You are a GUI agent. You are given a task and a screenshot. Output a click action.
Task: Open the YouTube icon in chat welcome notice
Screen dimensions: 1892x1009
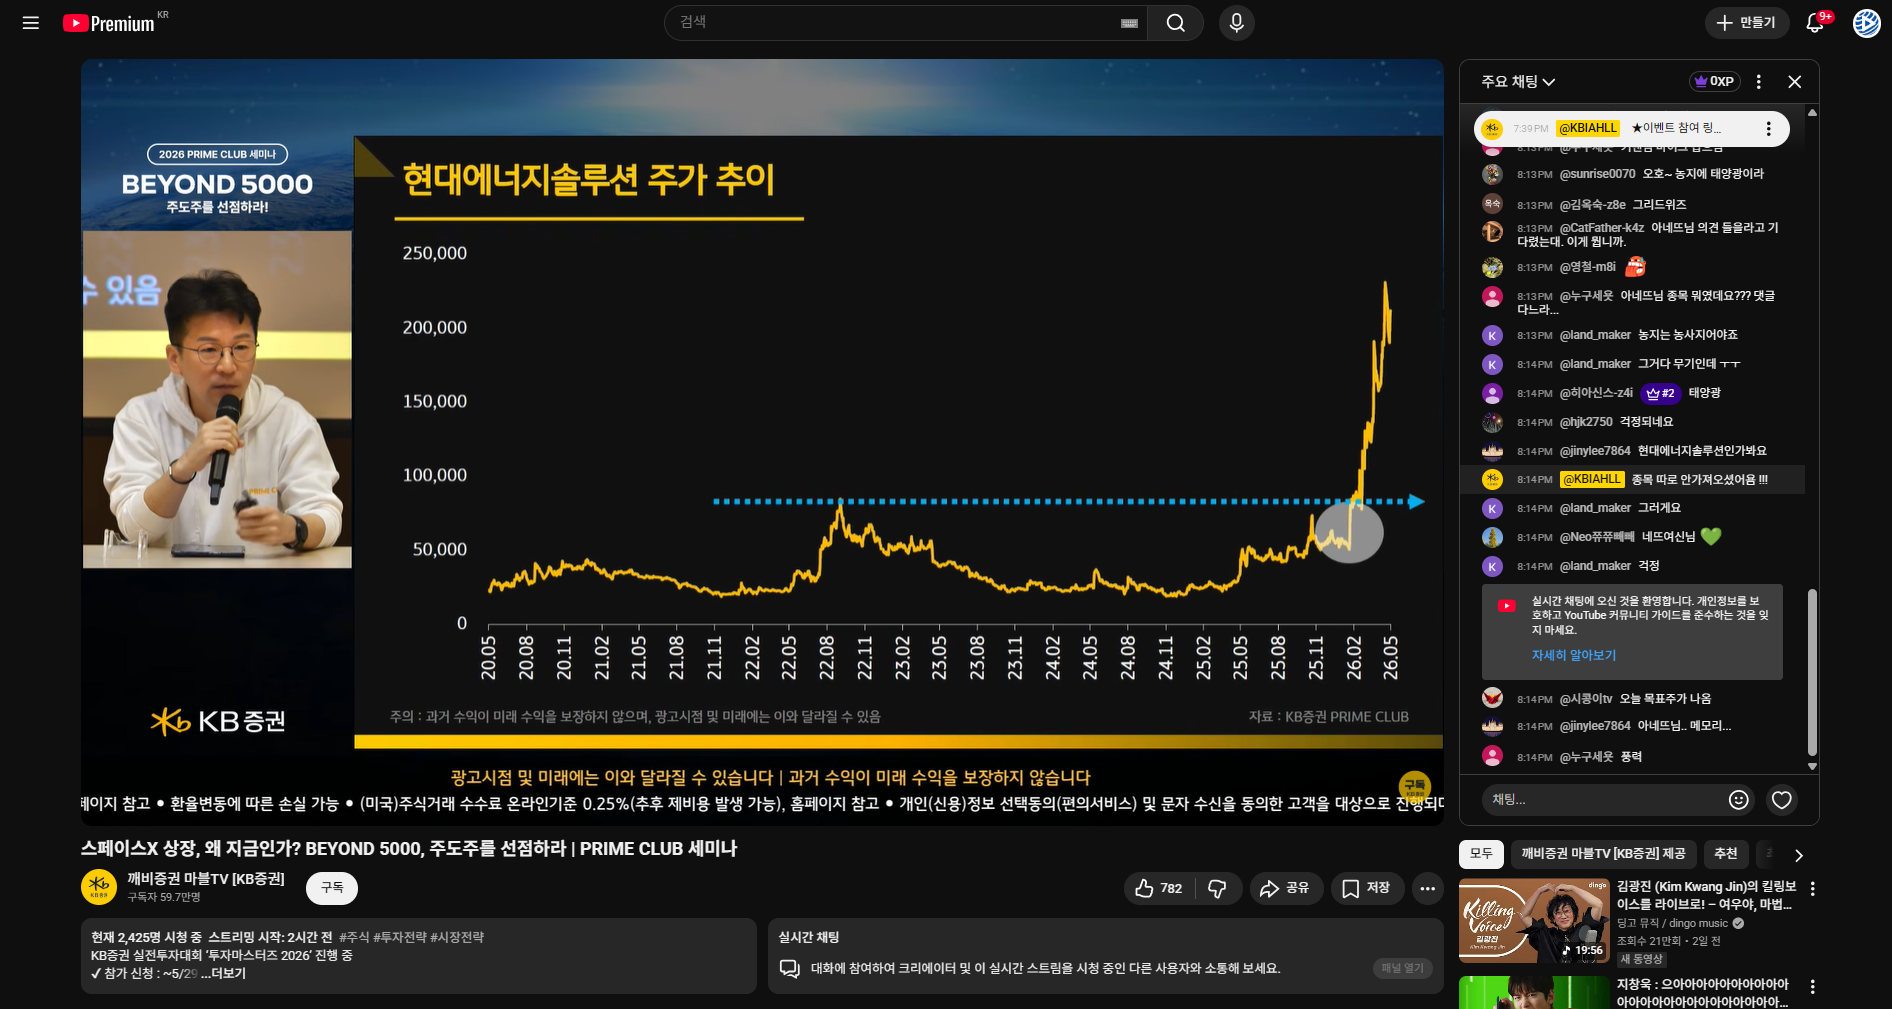coord(1506,605)
